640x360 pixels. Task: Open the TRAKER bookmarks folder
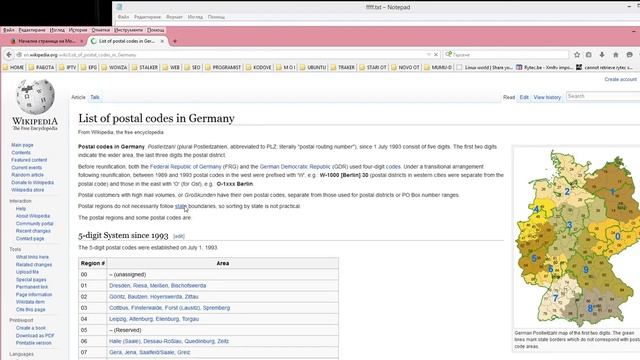pos(342,67)
